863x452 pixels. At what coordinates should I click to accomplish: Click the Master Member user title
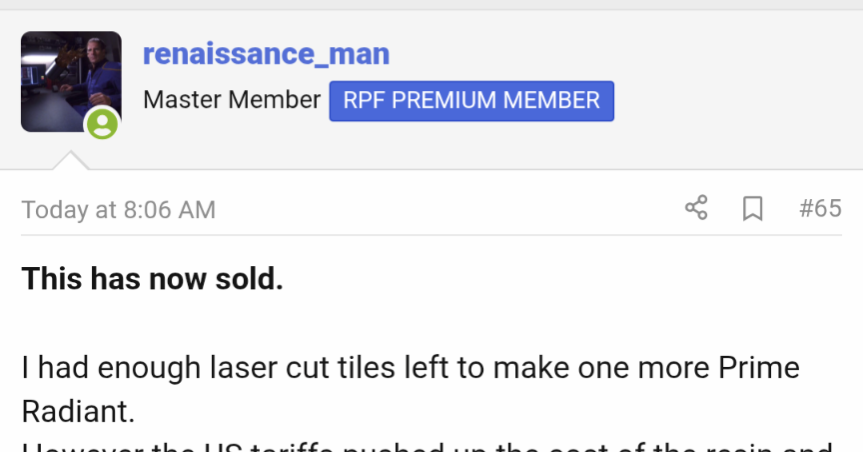232,100
